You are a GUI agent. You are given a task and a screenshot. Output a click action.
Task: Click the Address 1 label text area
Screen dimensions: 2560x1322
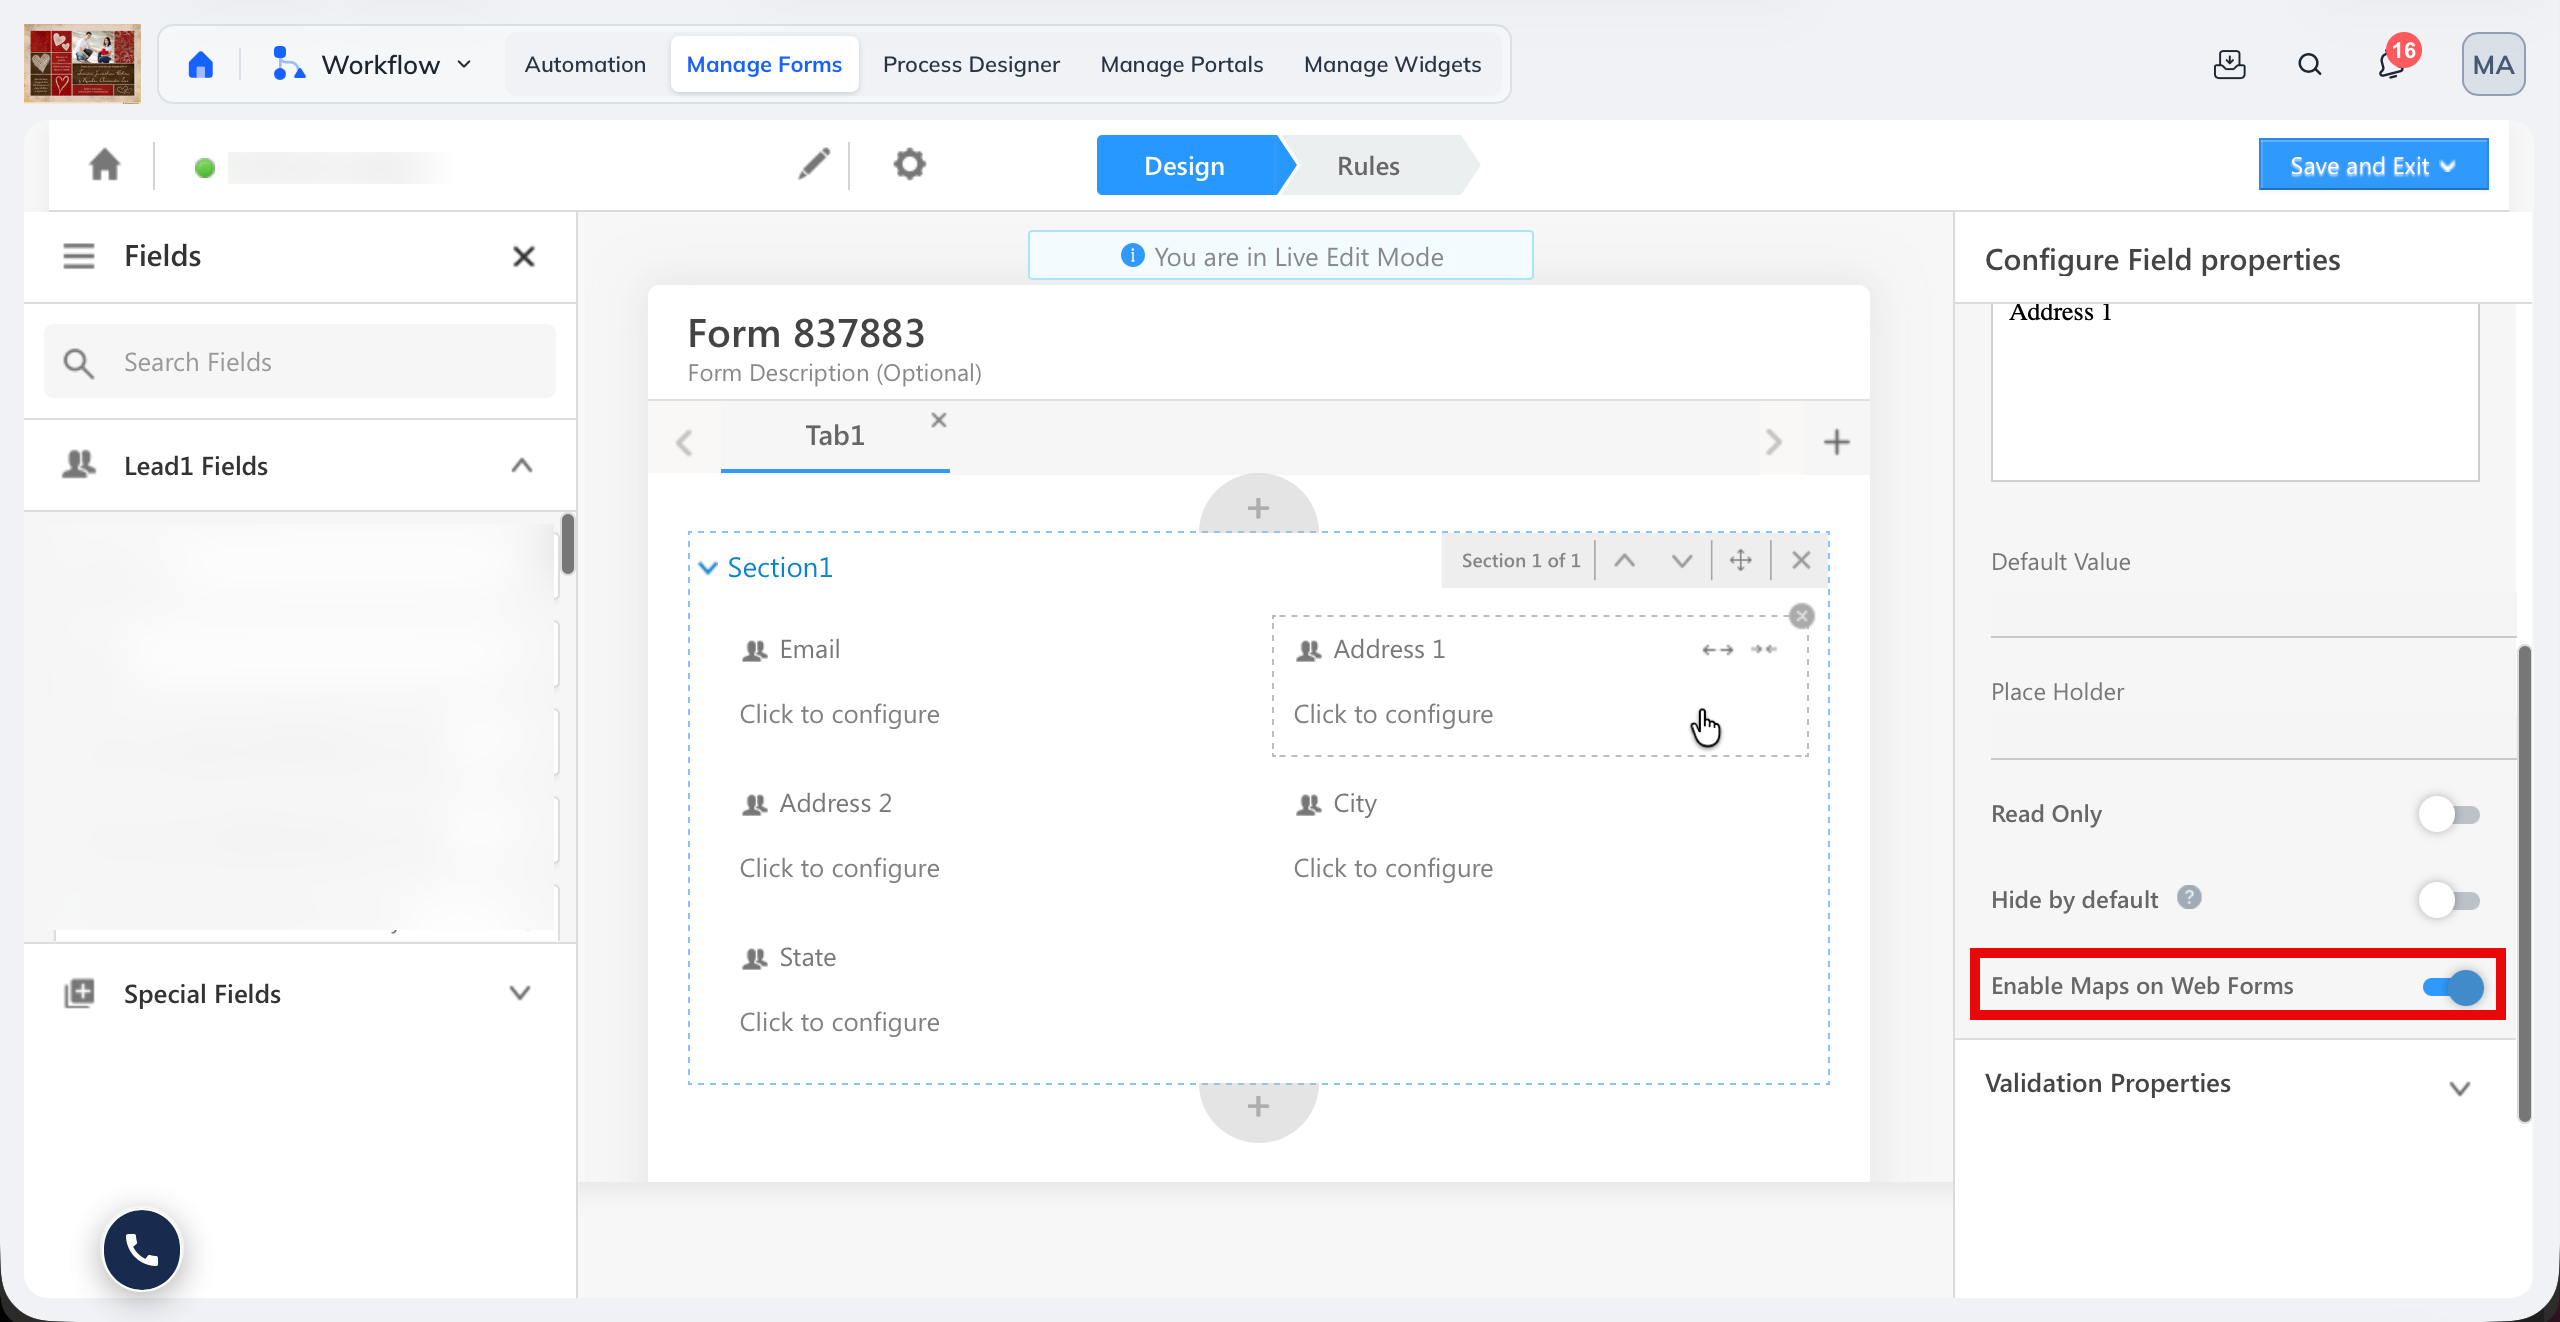(x=2234, y=392)
